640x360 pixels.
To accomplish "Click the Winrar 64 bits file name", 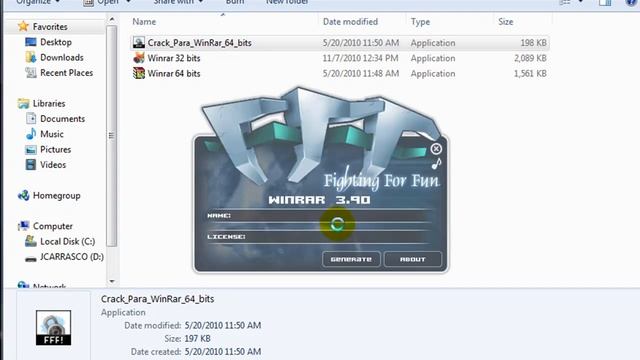I will (174, 73).
